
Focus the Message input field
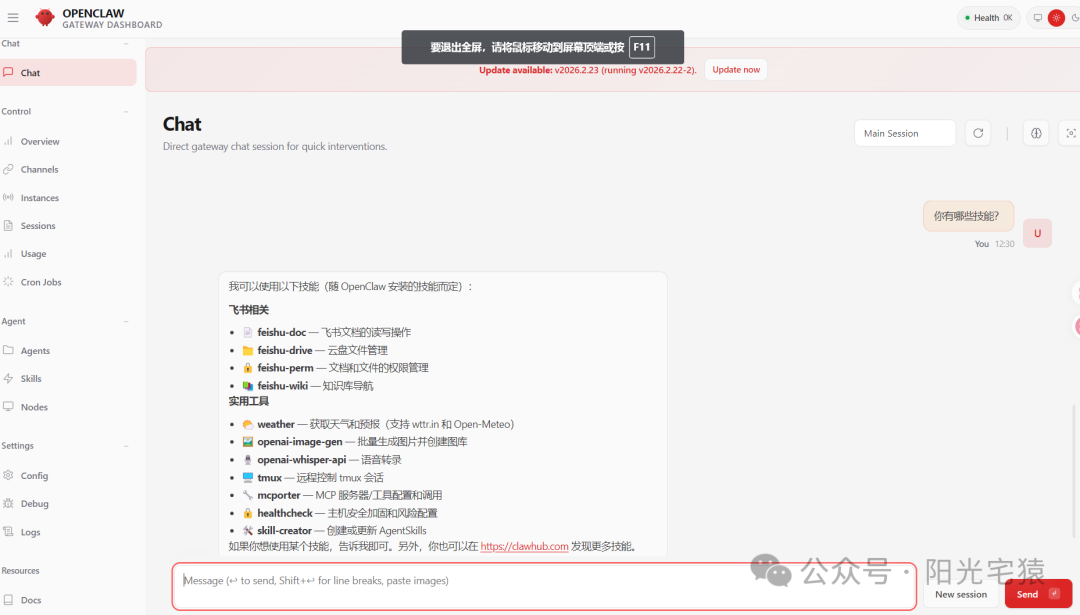click(x=544, y=587)
